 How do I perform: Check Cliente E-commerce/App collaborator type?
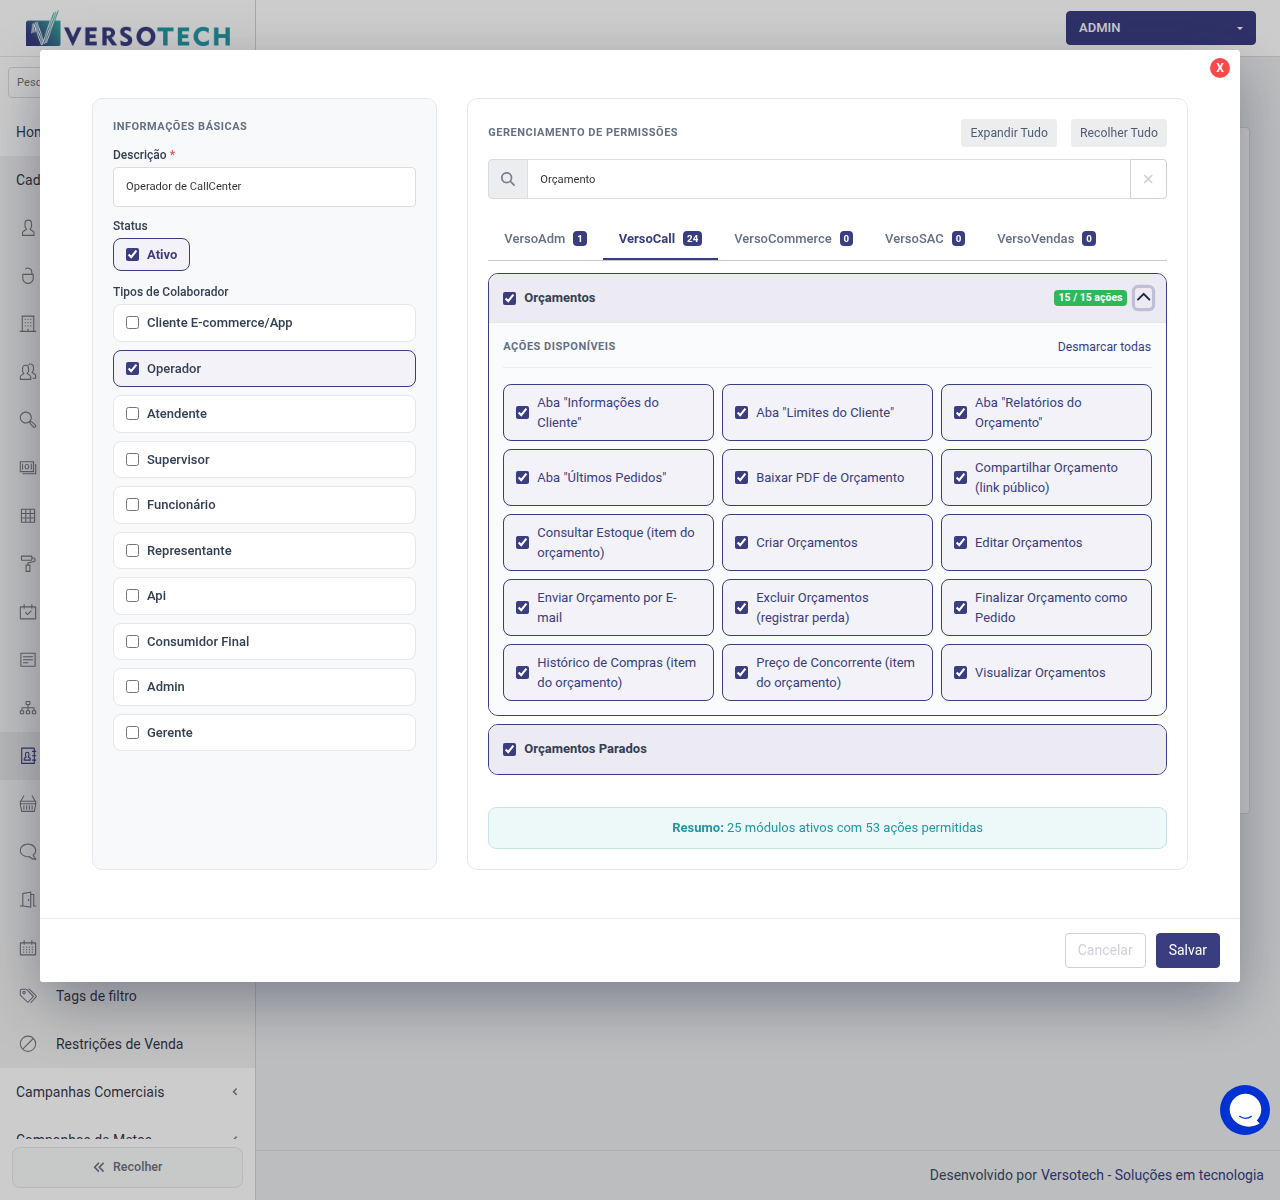tap(133, 323)
